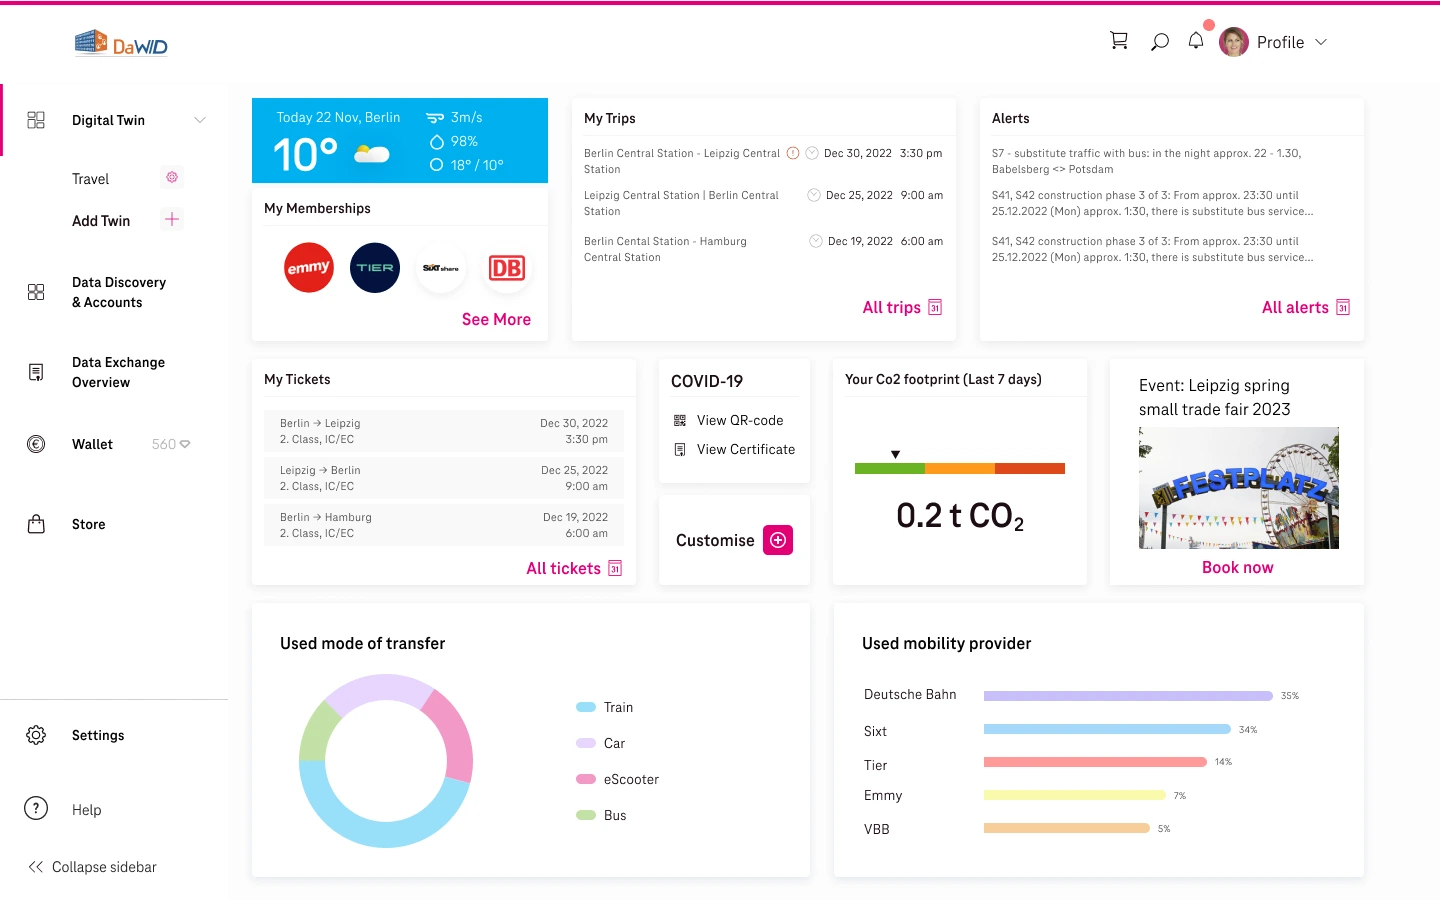This screenshot has height=900, width=1440.
Task: Collapse the Digital Twin section chevron
Action: [200, 120]
